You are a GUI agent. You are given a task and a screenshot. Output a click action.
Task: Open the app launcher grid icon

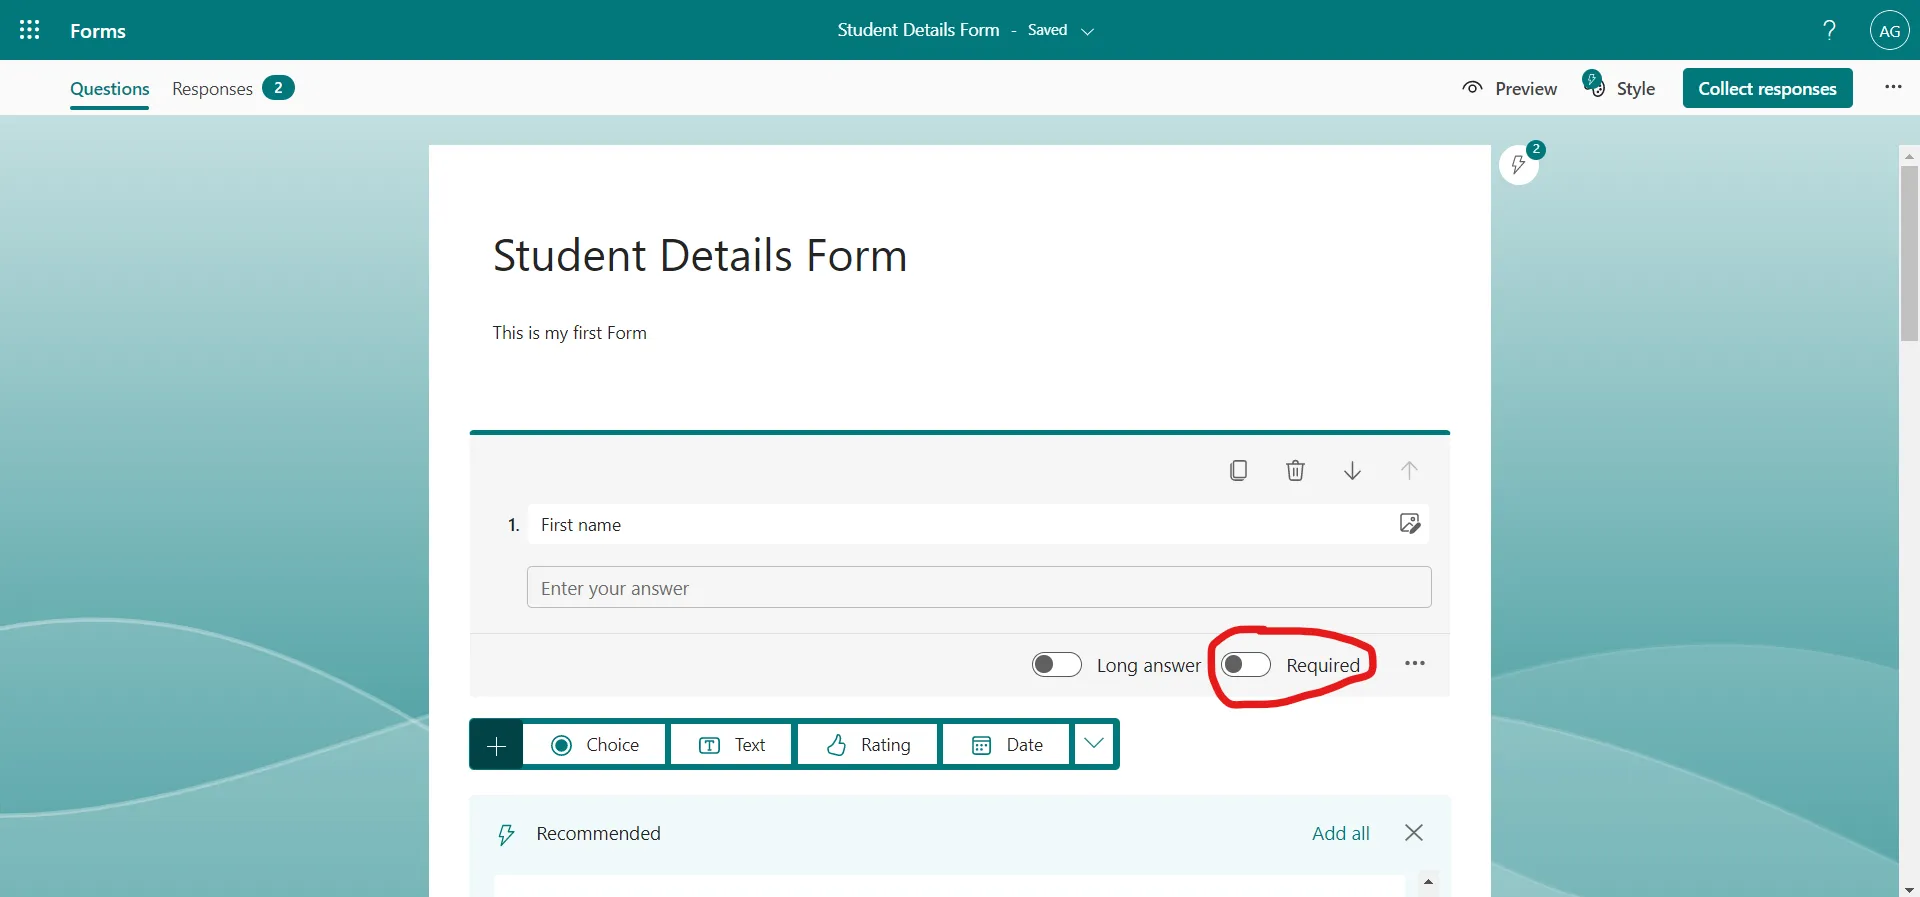[30, 30]
